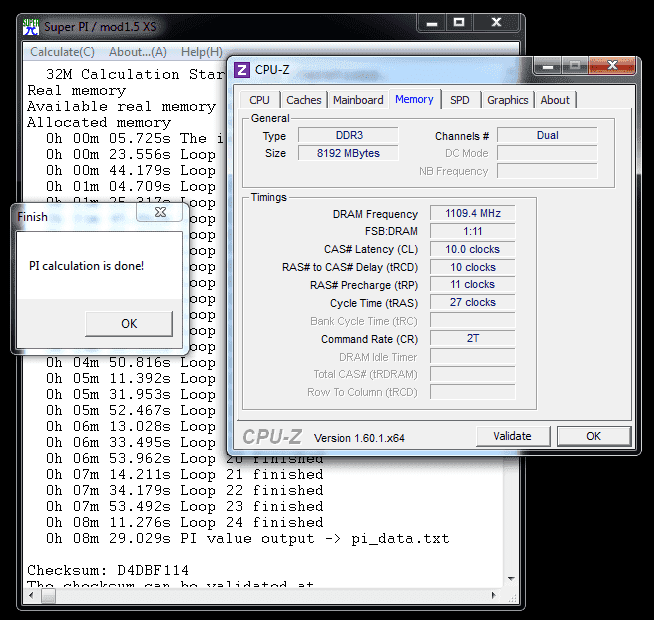Click the memory Type field showing DDR3

click(x=348, y=136)
